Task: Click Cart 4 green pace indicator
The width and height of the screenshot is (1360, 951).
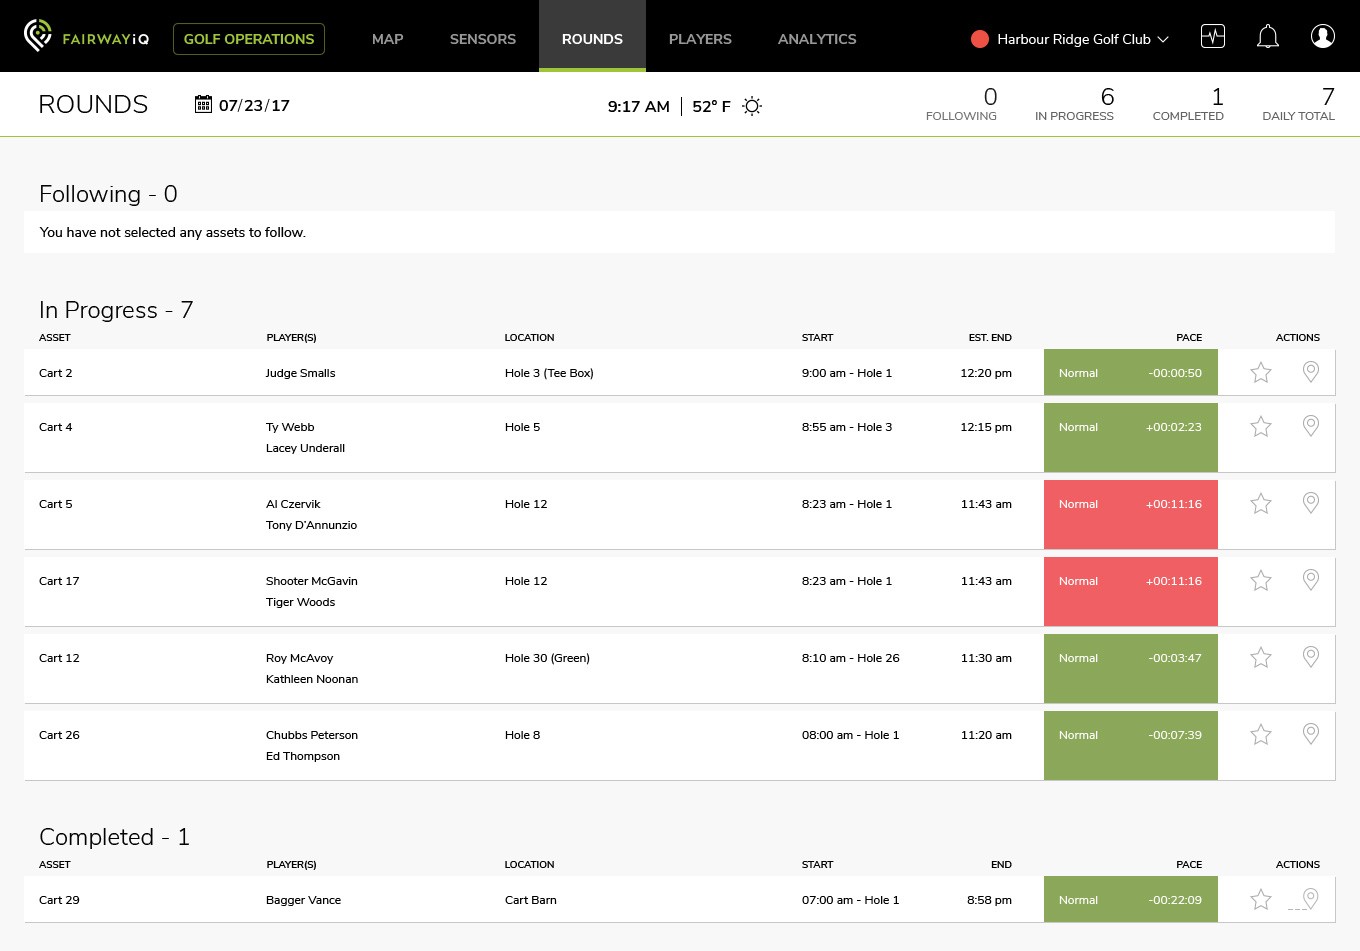Action: tap(1131, 437)
